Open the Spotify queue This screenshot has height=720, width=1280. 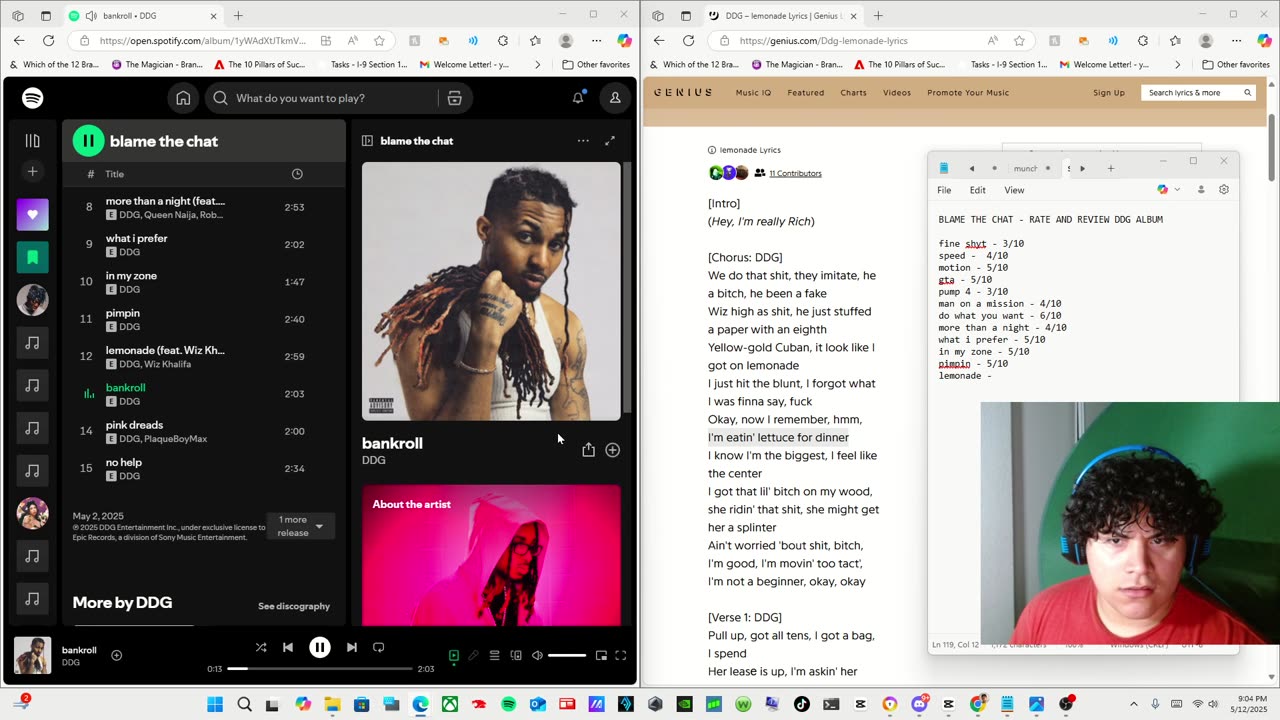click(x=494, y=656)
